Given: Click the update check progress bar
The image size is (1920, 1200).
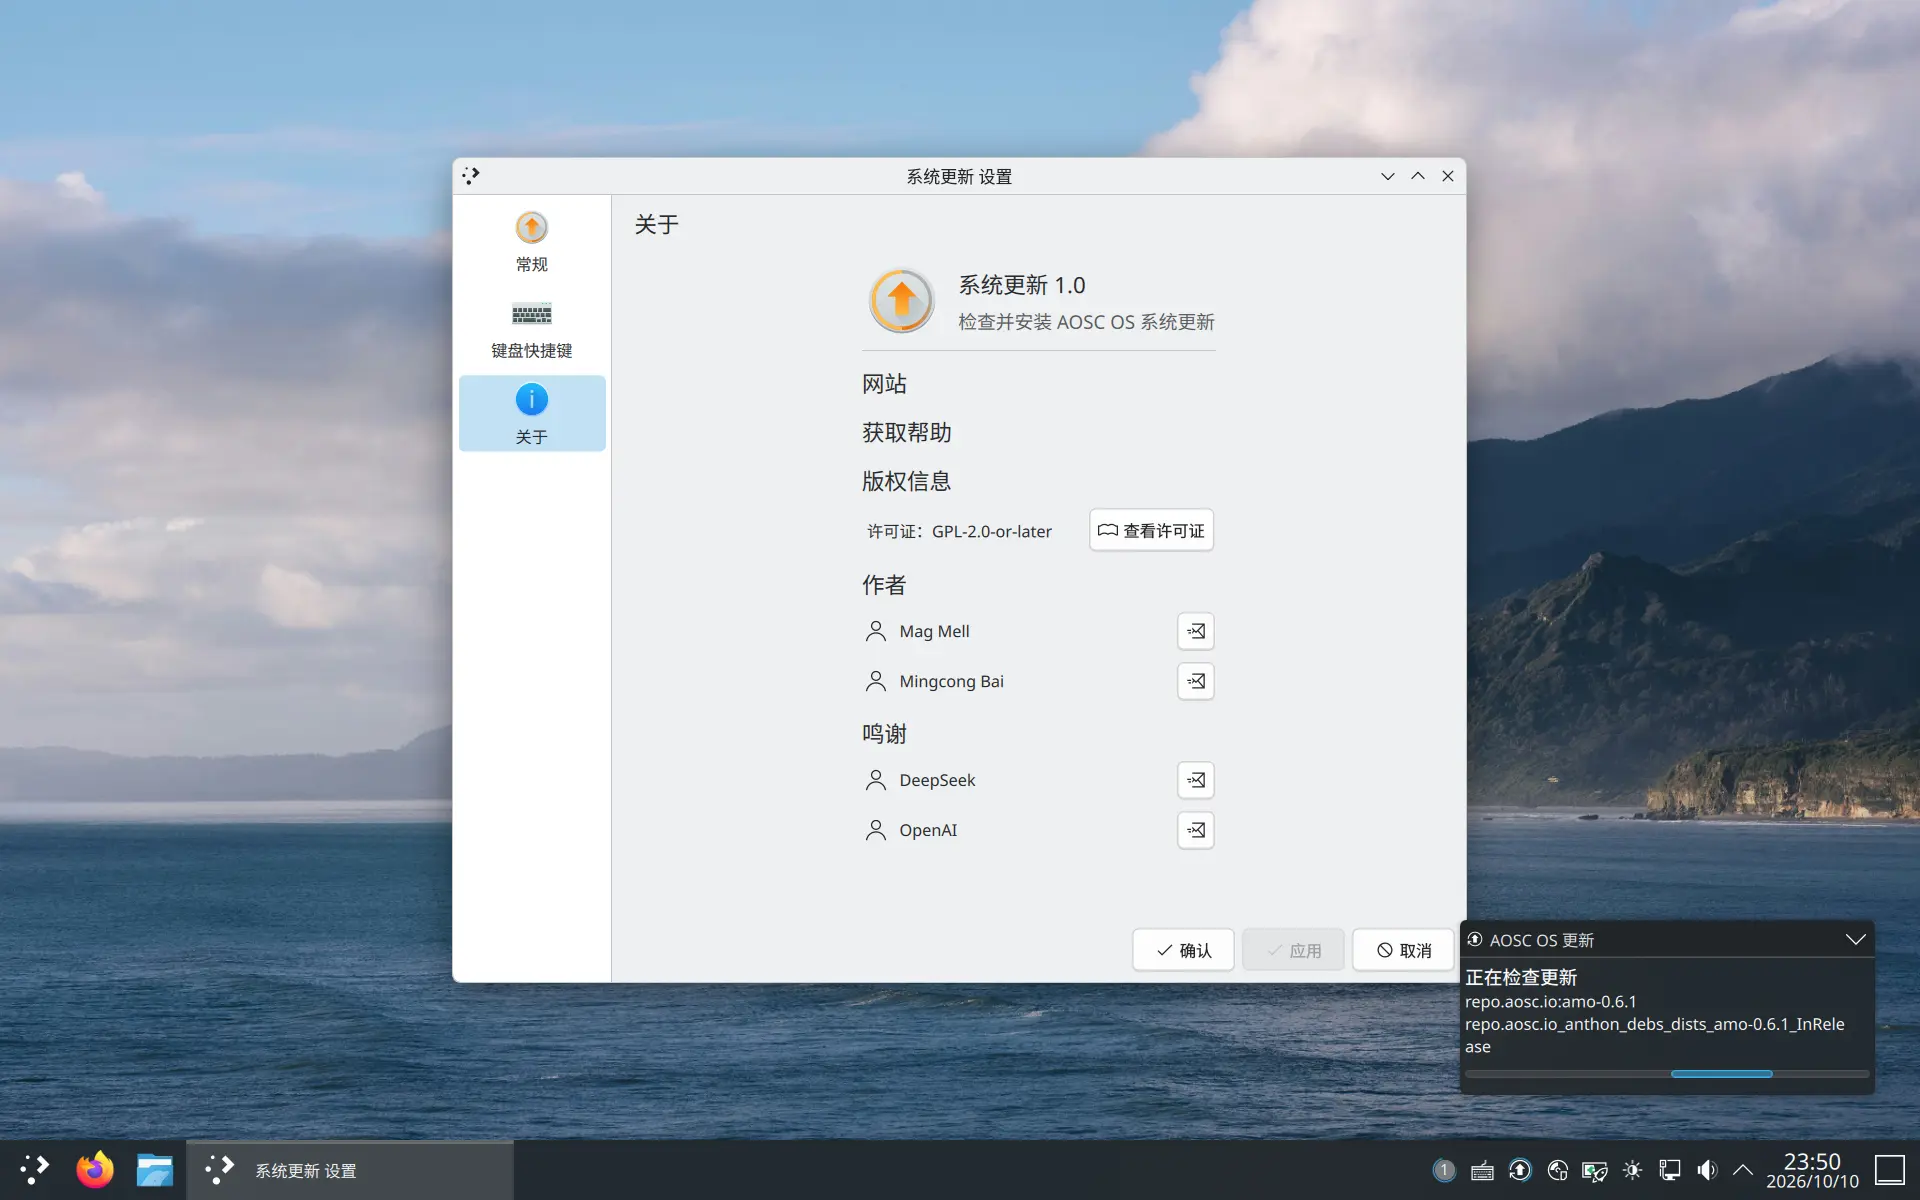Looking at the screenshot, I should click(1667, 1073).
